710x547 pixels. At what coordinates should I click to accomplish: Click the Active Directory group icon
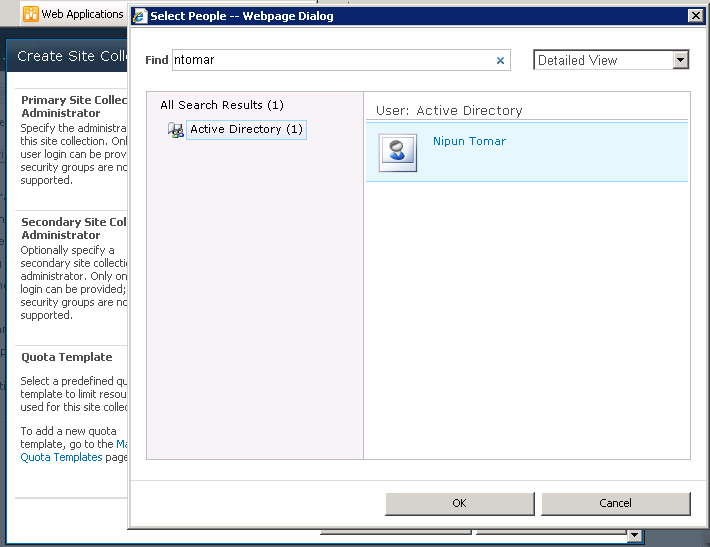pyautogui.click(x=176, y=130)
